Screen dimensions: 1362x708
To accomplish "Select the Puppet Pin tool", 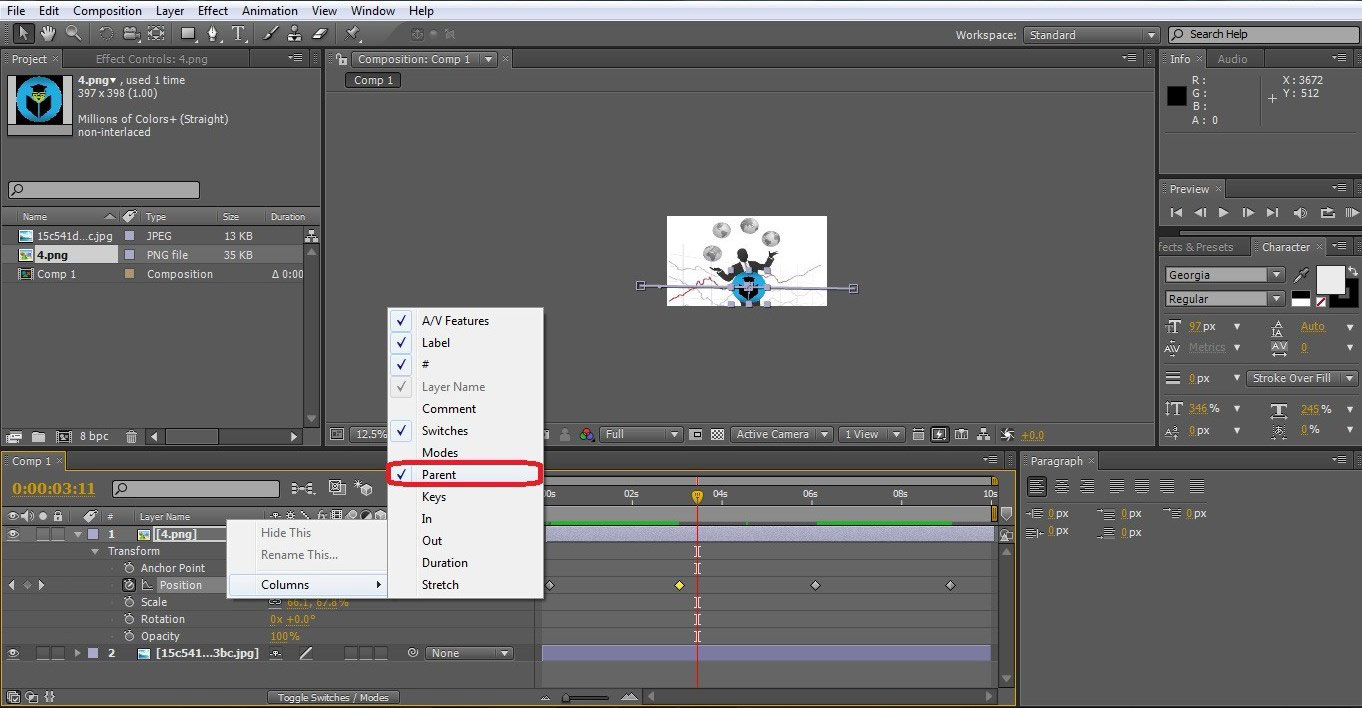I will coord(353,34).
